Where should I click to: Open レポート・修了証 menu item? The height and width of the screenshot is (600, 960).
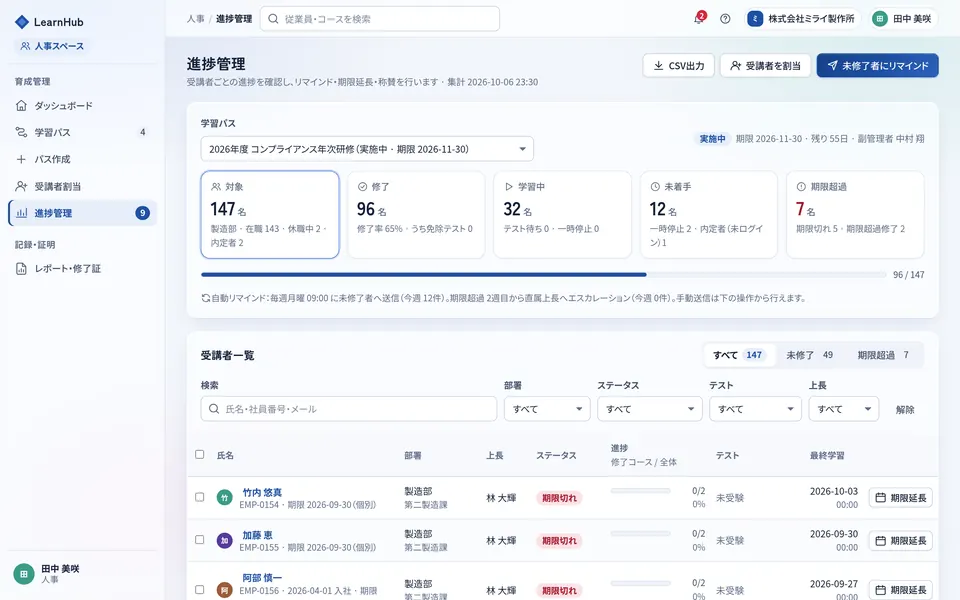[83, 269]
